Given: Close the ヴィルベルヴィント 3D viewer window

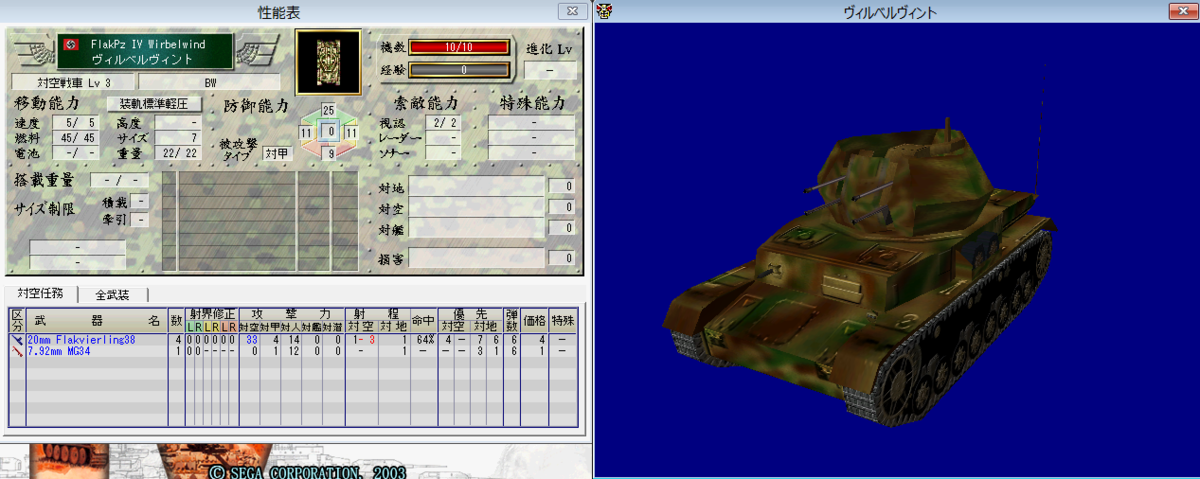Looking at the screenshot, I should tap(1181, 11).
